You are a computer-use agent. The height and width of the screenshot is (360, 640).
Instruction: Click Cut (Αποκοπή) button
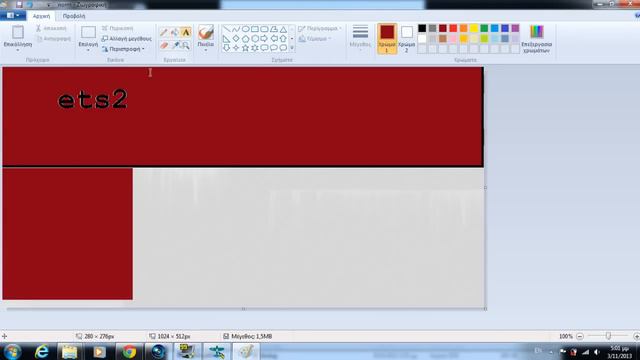click(x=51, y=28)
